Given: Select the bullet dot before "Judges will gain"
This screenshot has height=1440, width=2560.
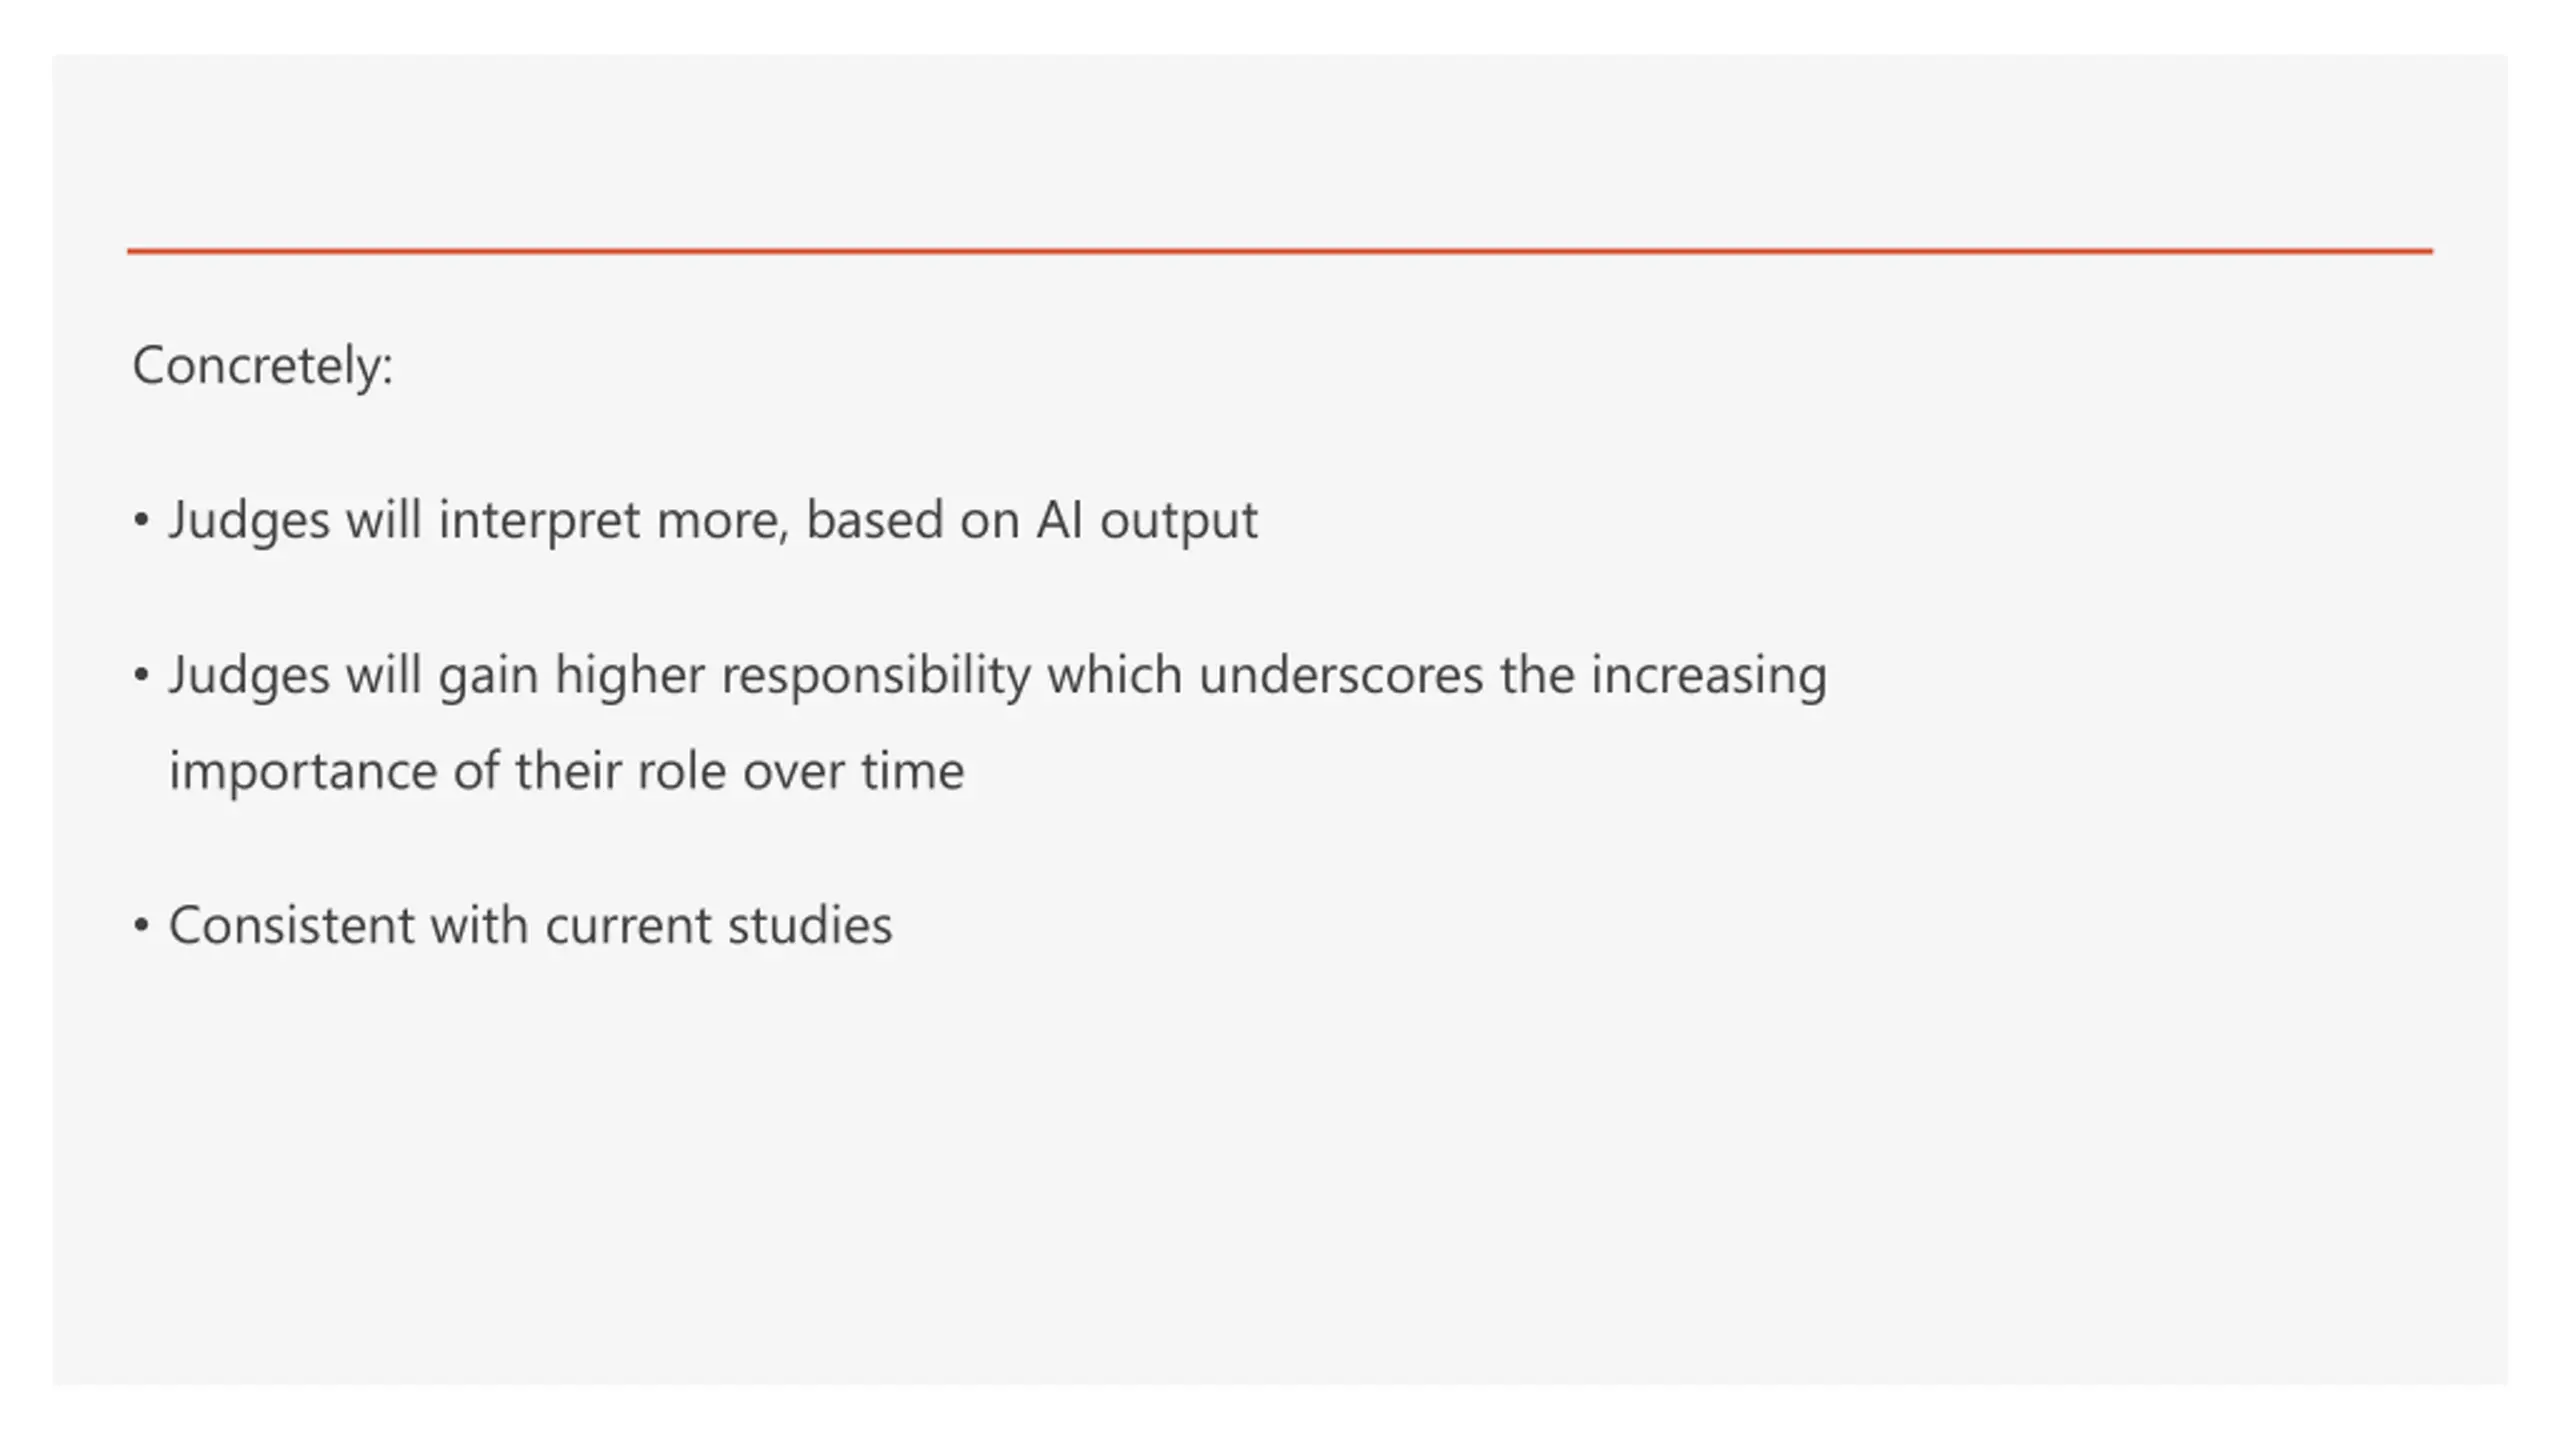Looking at the screenshot, I should 141,676.
